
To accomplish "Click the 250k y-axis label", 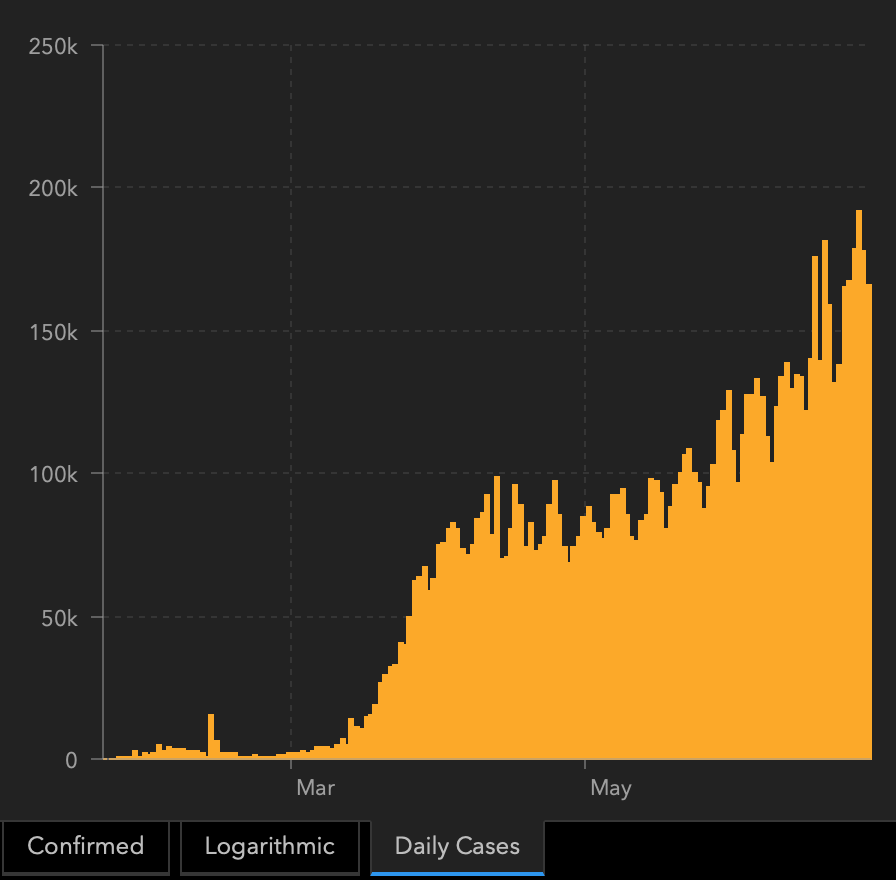I will pyautogui.click(x=53, y=46).
